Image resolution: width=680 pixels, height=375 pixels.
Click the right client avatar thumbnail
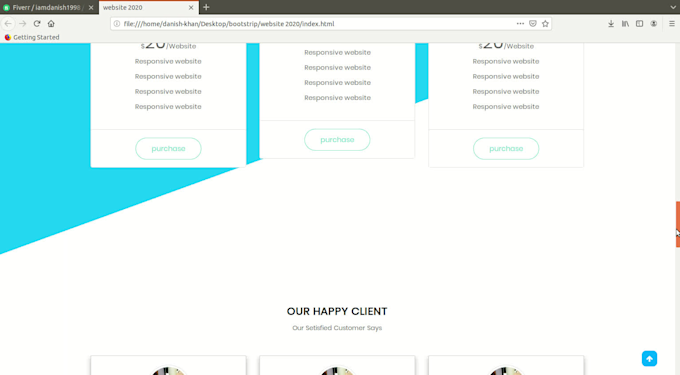(x=506, y=371)
